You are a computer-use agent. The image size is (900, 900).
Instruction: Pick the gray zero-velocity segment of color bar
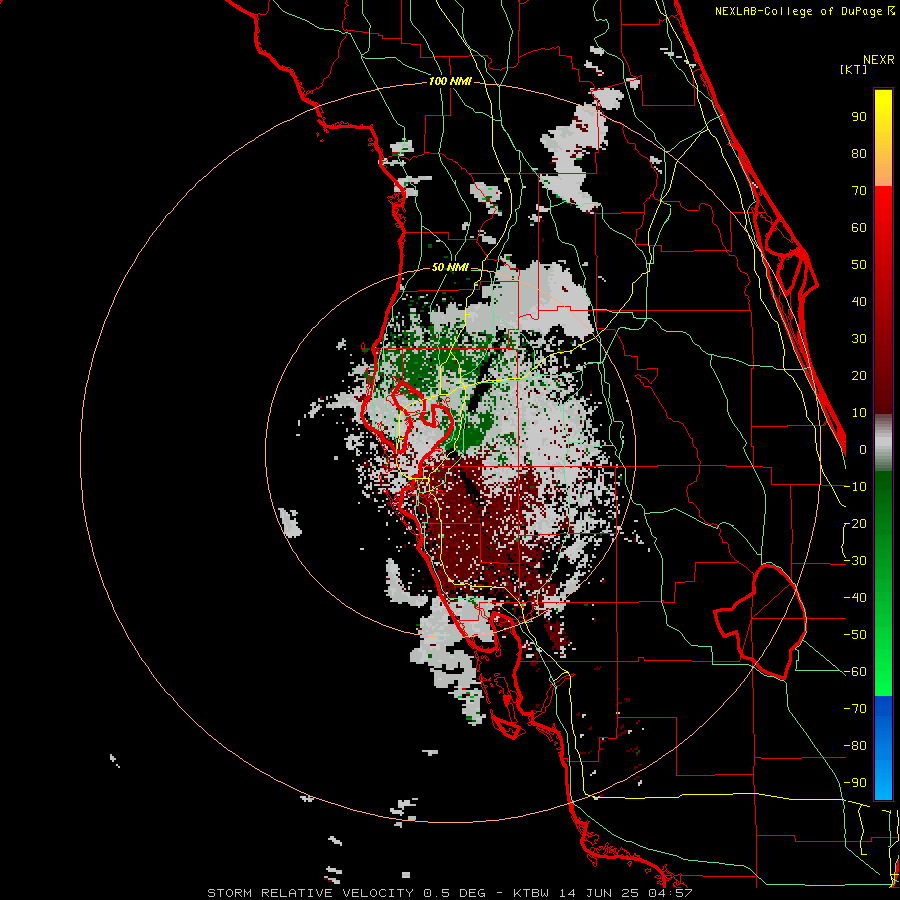[883, 443]
